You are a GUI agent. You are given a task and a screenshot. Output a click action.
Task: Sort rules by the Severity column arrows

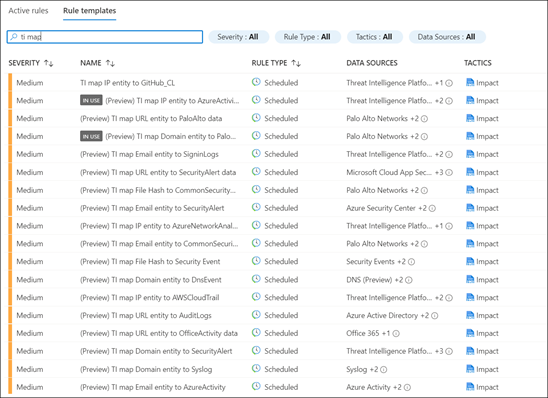(x=49, y=63)
